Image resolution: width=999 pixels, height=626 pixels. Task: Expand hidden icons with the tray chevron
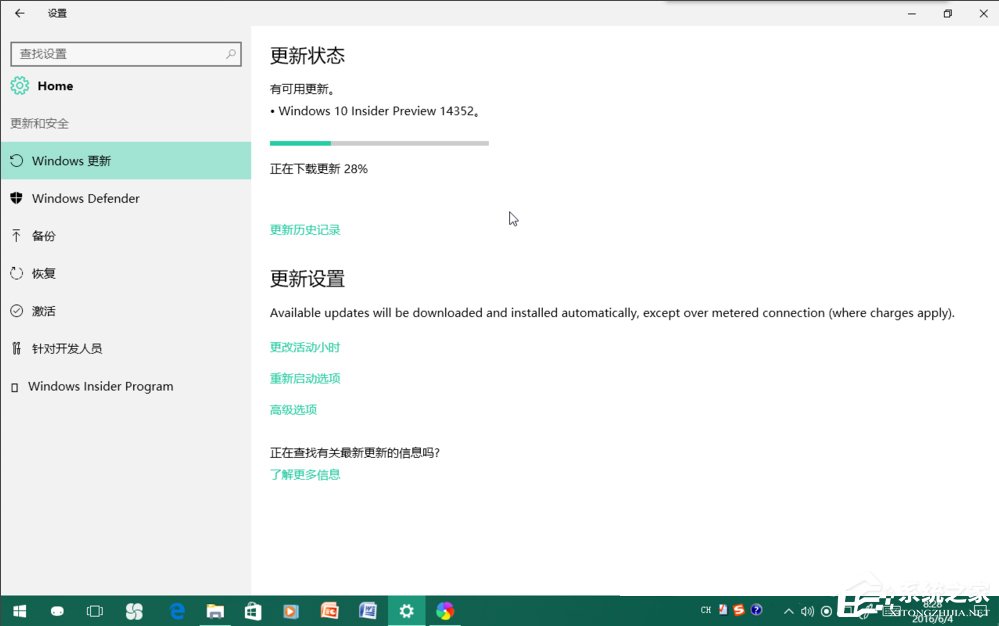(789, 610)
